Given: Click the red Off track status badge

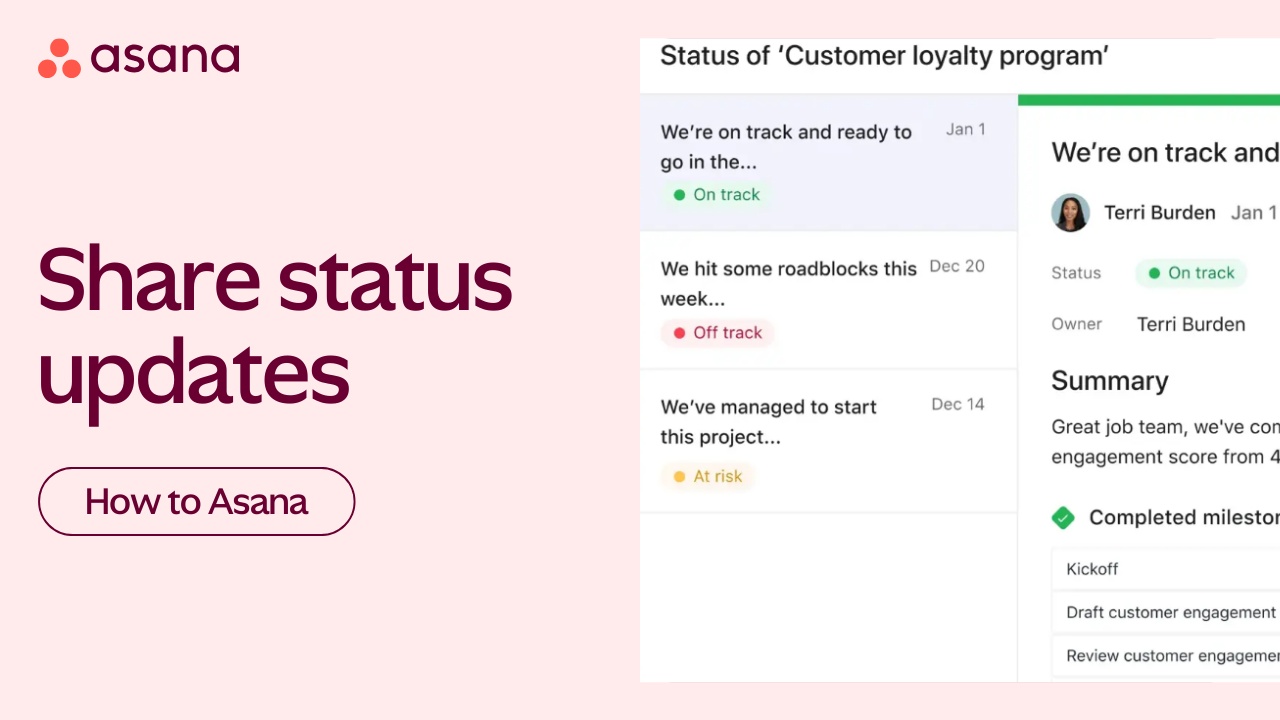Looking at the screenshot, I should 717,333.
